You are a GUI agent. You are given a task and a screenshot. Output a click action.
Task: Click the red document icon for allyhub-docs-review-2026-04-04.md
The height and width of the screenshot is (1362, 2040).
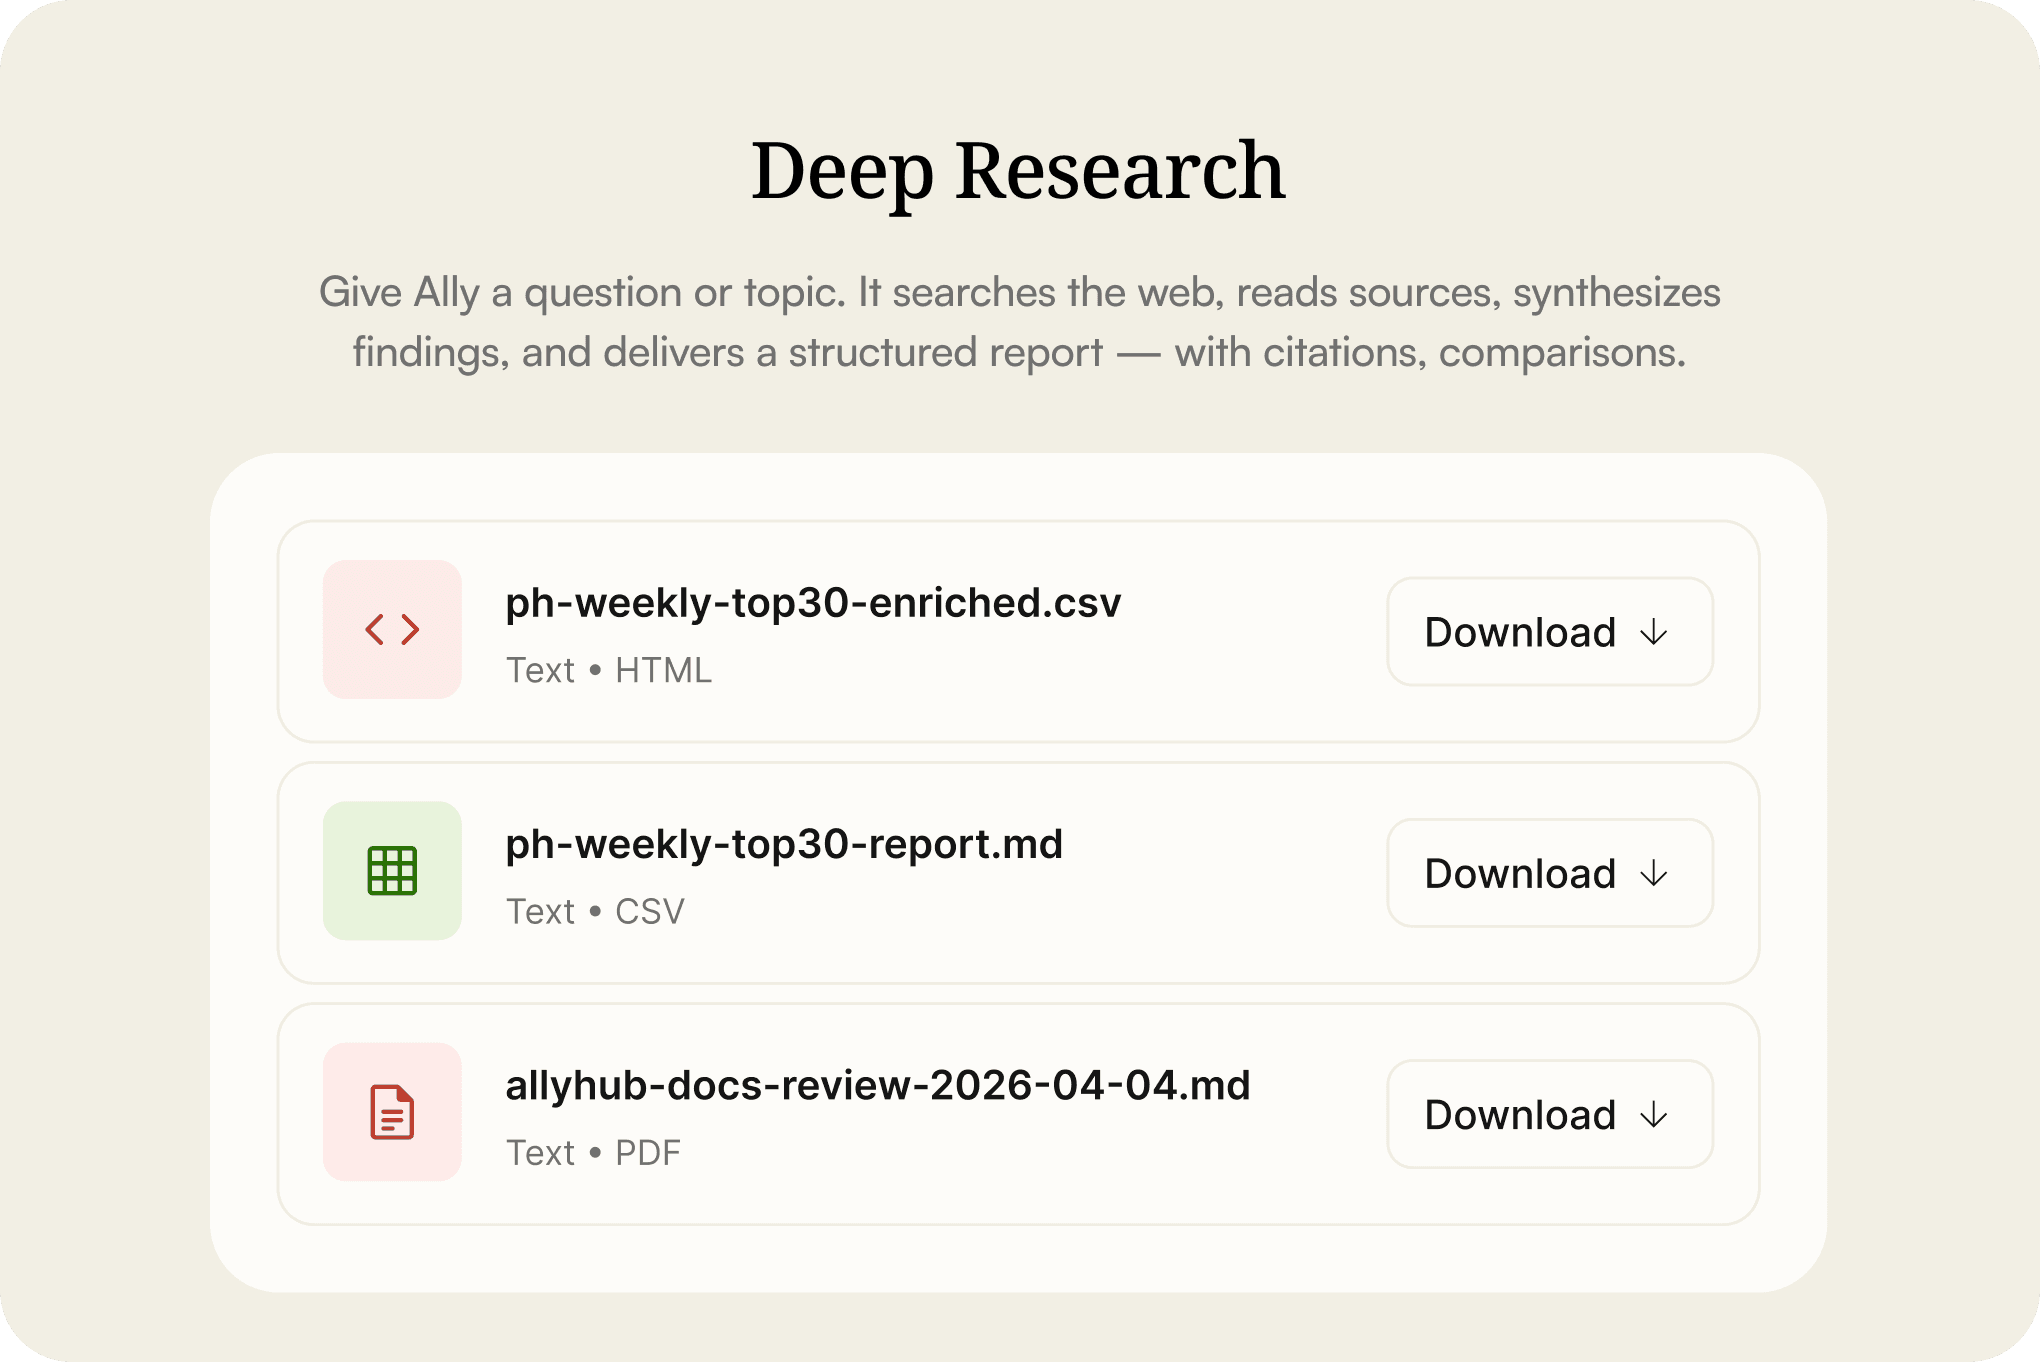point(392,1112)
